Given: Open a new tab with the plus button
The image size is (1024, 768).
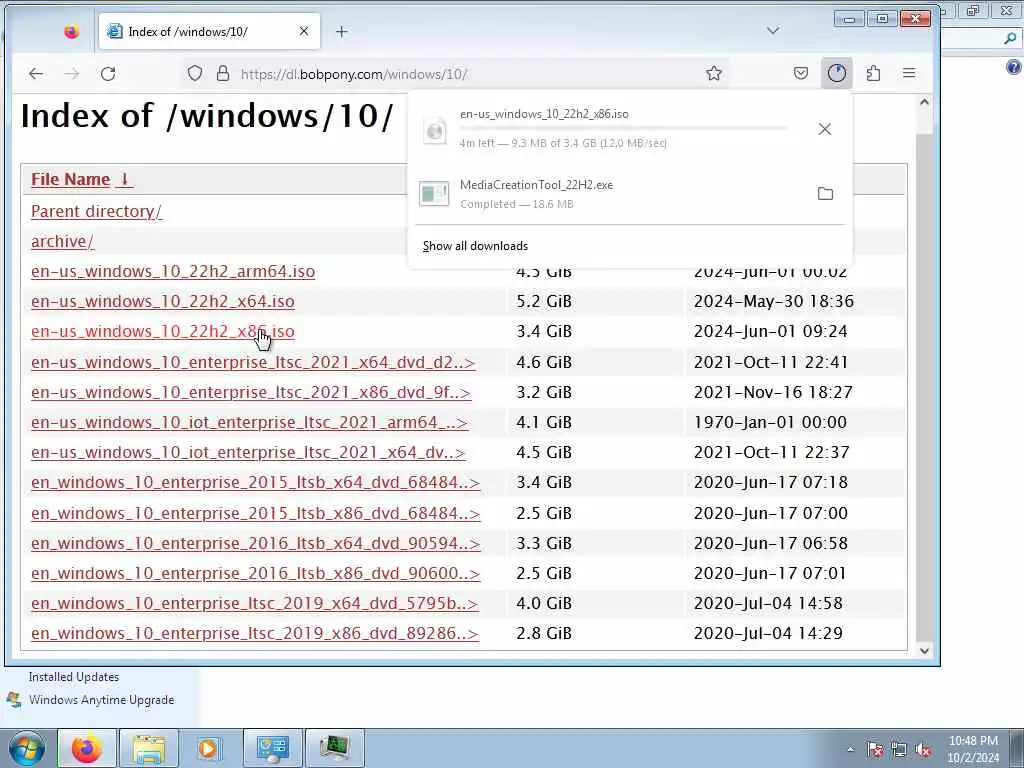Looking at the screenshot, I should point(342,31).
